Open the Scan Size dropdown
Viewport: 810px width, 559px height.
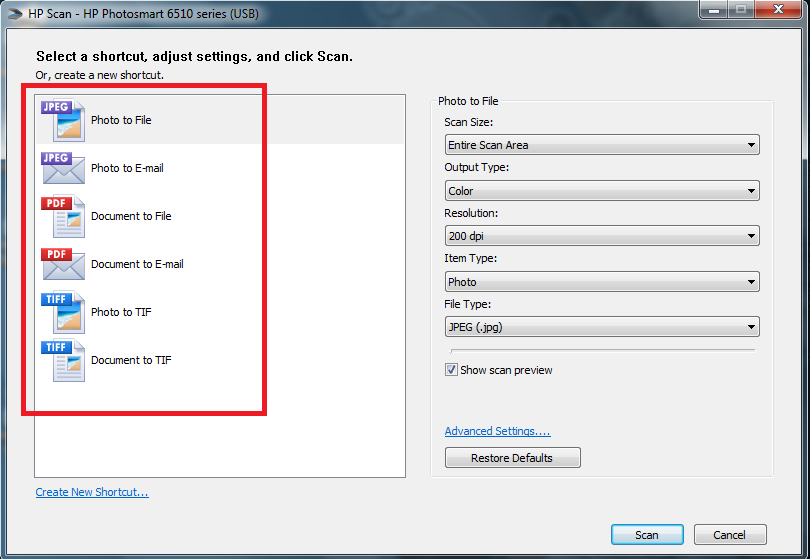[x=602, y=145]
